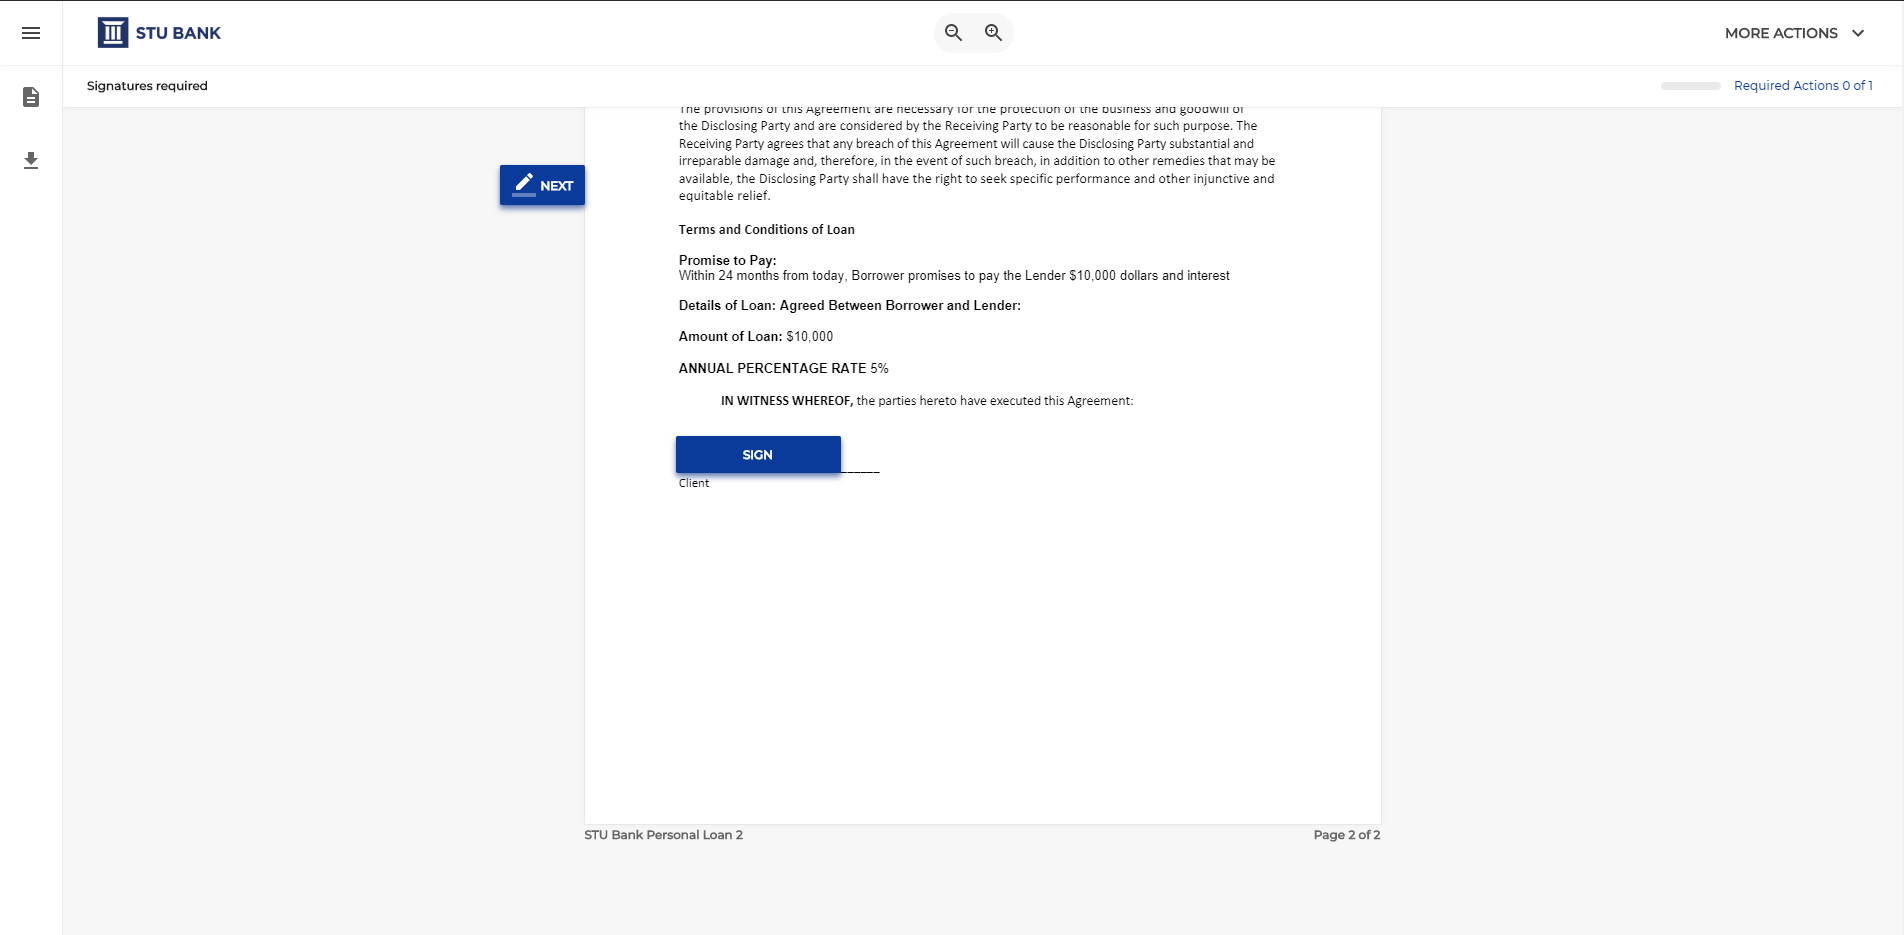
Task: Click the chevron next to More Actions
Action: click(x=1858, y=33)
